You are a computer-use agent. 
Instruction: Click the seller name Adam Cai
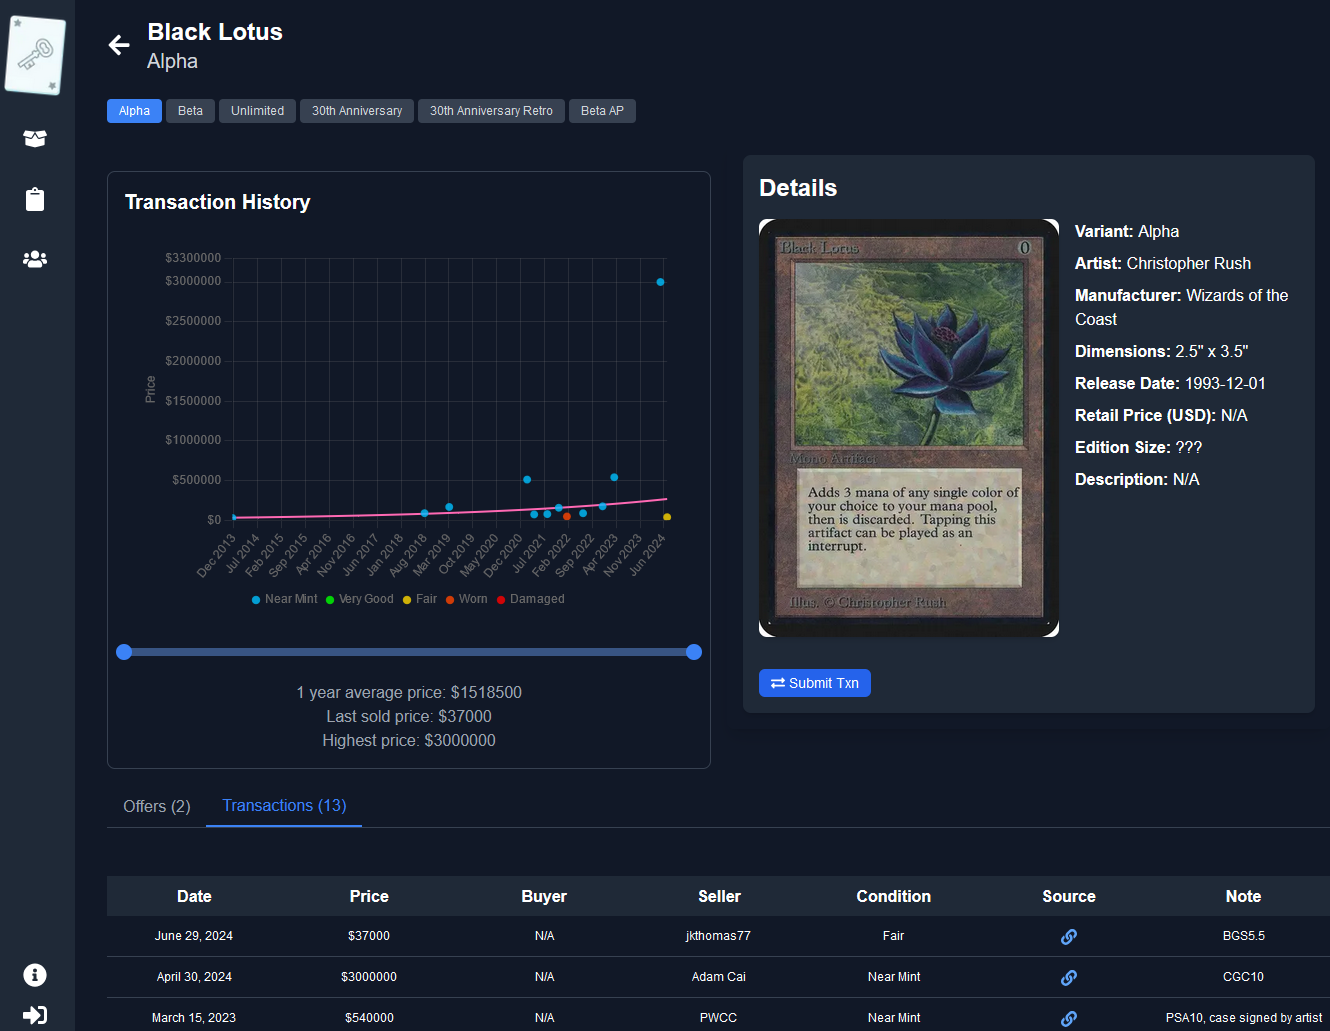point(719,977)
